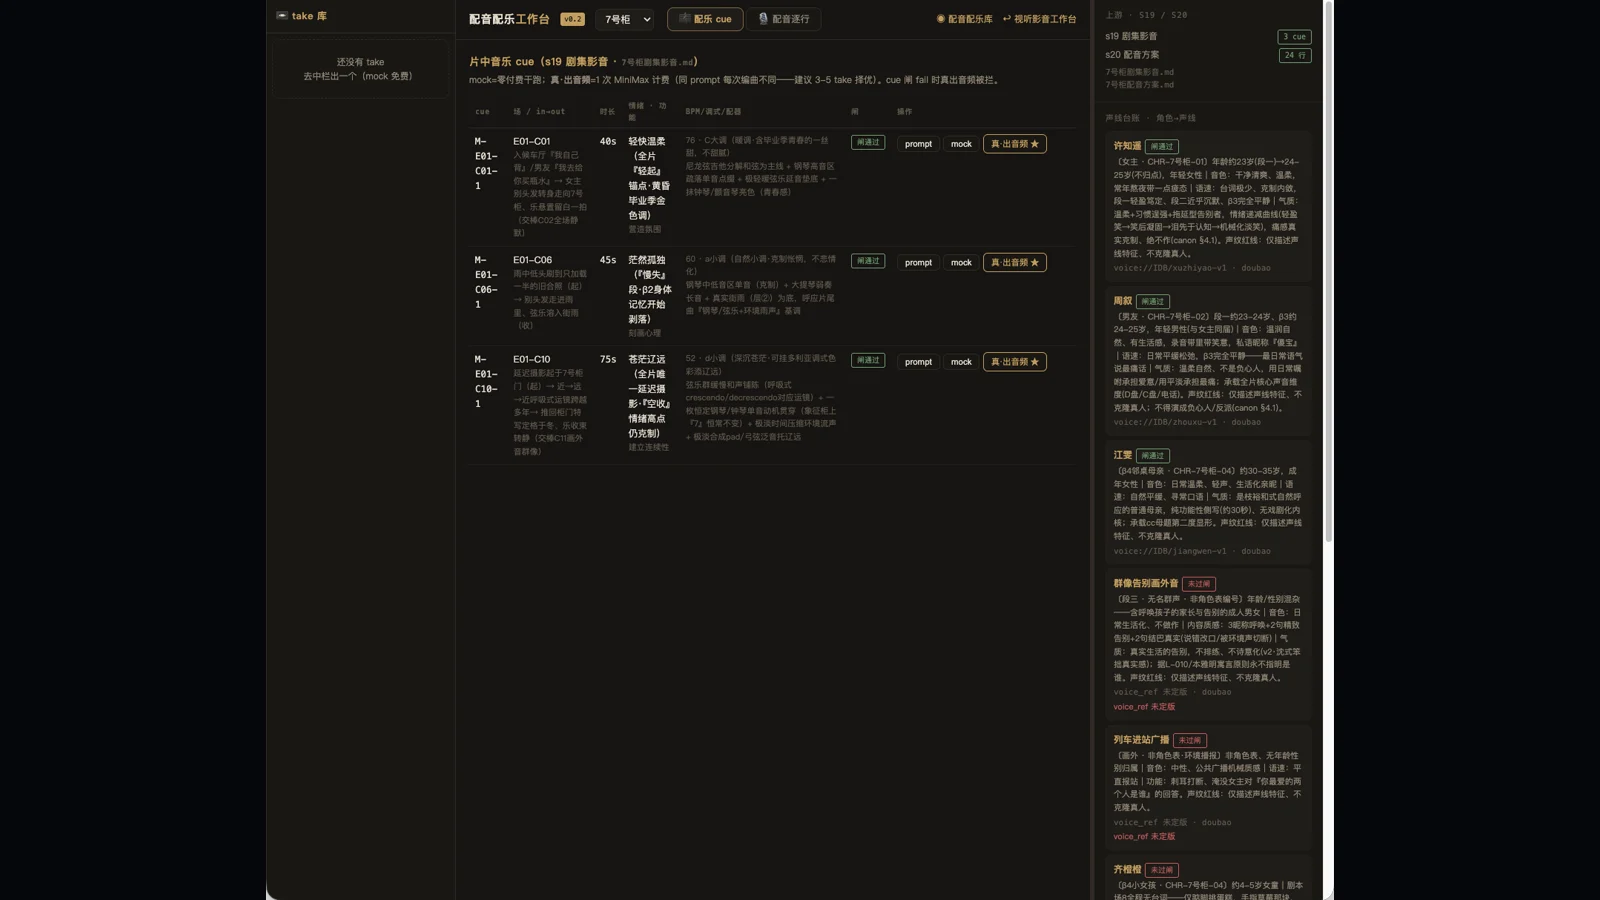Click the take 库 panel icon
The image size is (1600, 900).
point(282,16)
